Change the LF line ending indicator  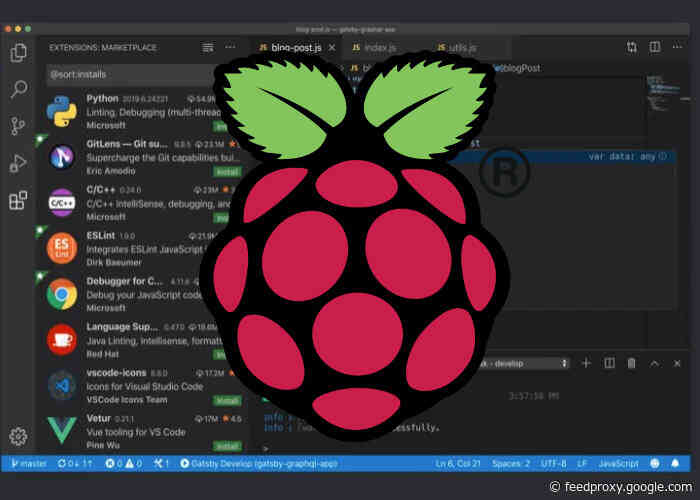click(582, 464)
